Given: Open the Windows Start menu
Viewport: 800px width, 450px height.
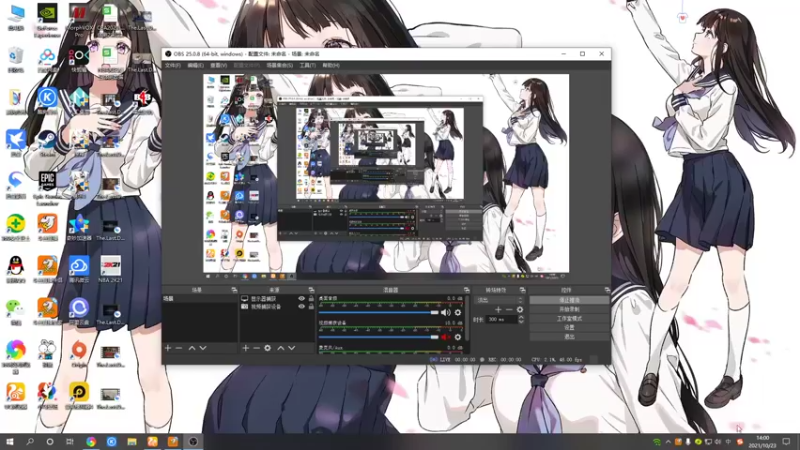Looking at the screenshot, I should [x=9, y=442].
